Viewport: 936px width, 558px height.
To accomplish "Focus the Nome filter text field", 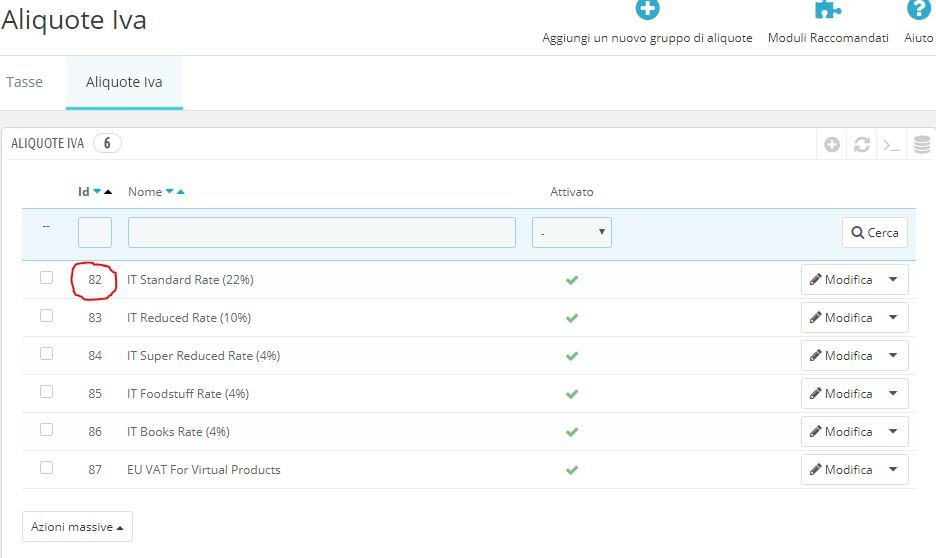I will (x=322, y=233).
